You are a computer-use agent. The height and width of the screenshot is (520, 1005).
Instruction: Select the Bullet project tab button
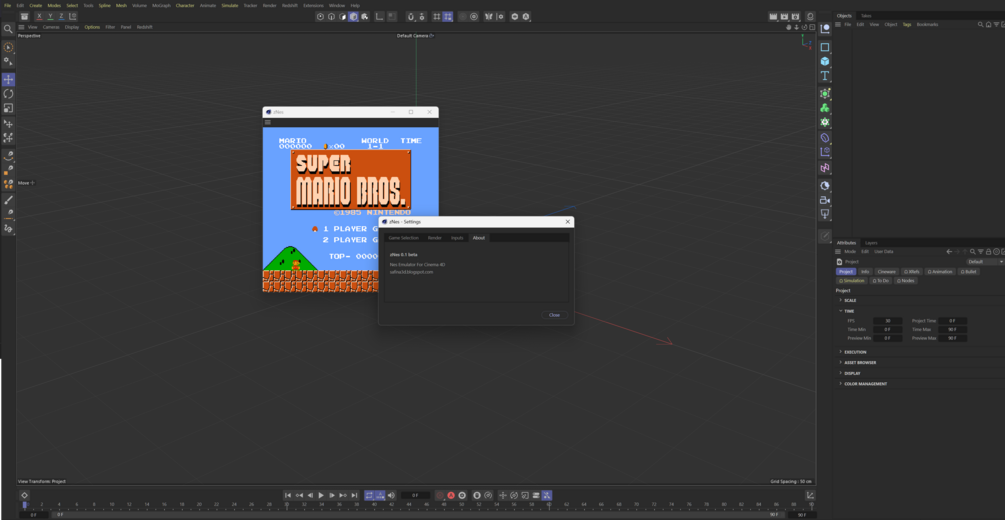[968, 272]
